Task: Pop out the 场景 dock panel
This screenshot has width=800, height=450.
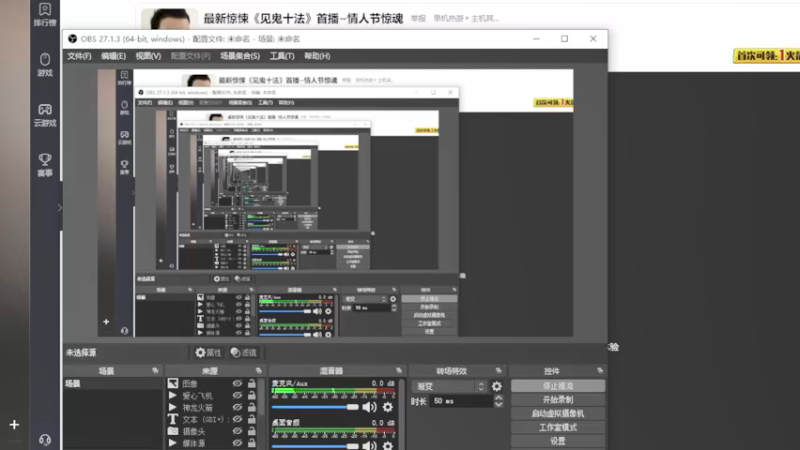Action: click(x=155, y=370)
